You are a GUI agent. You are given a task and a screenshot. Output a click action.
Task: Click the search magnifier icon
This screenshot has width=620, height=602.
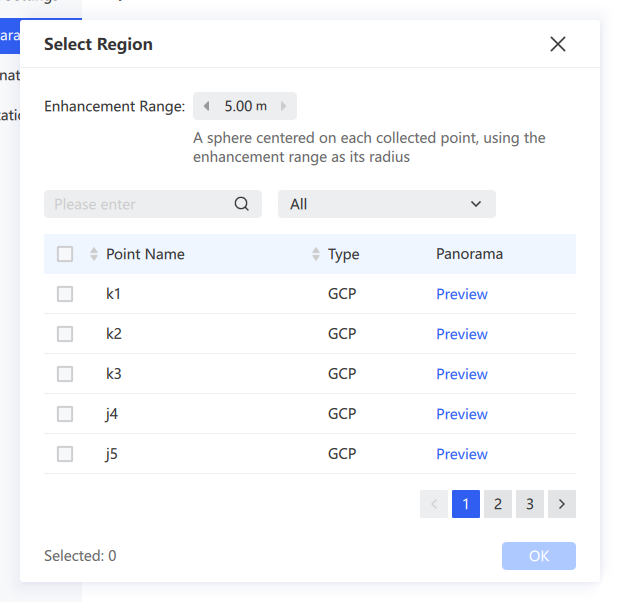(x=242, y=204)
